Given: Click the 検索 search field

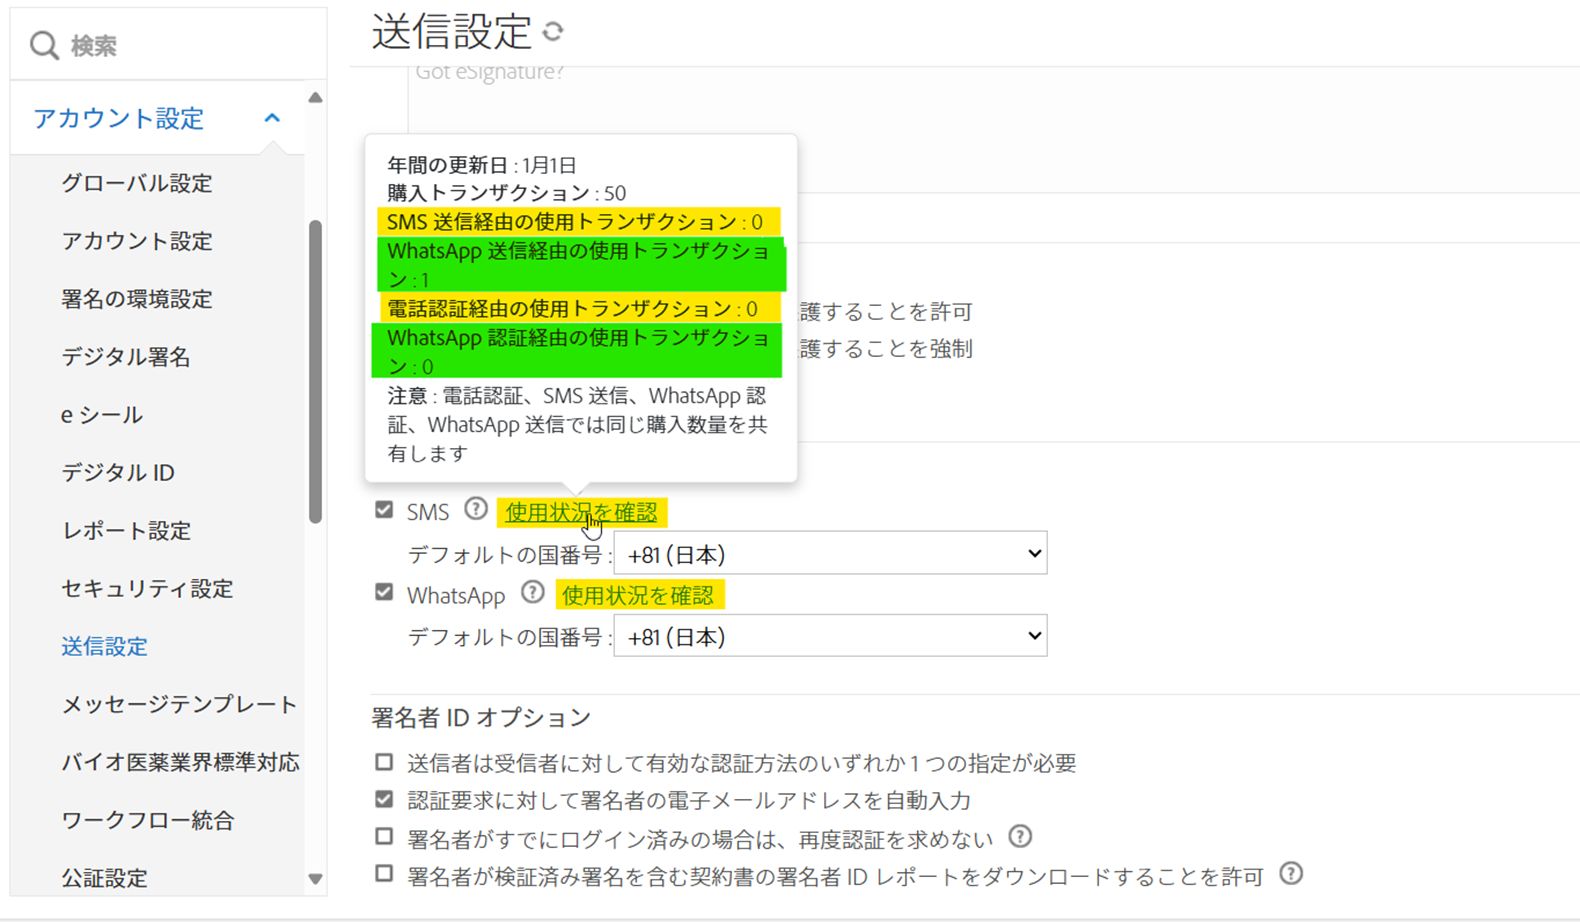Looking at the screenshot, I should pos(168,45).
